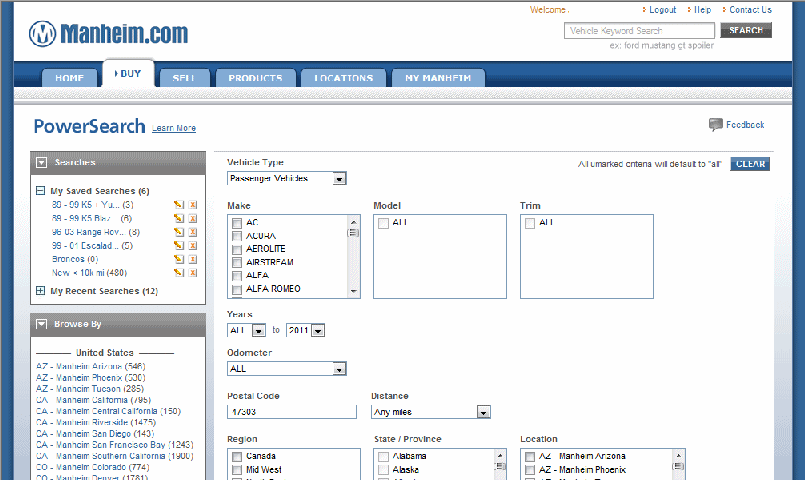The height and width of the screenshot is (480, 805).
Task: Check the Canada region checkbox
Action: pyautogui.click(x=237, y=457)
